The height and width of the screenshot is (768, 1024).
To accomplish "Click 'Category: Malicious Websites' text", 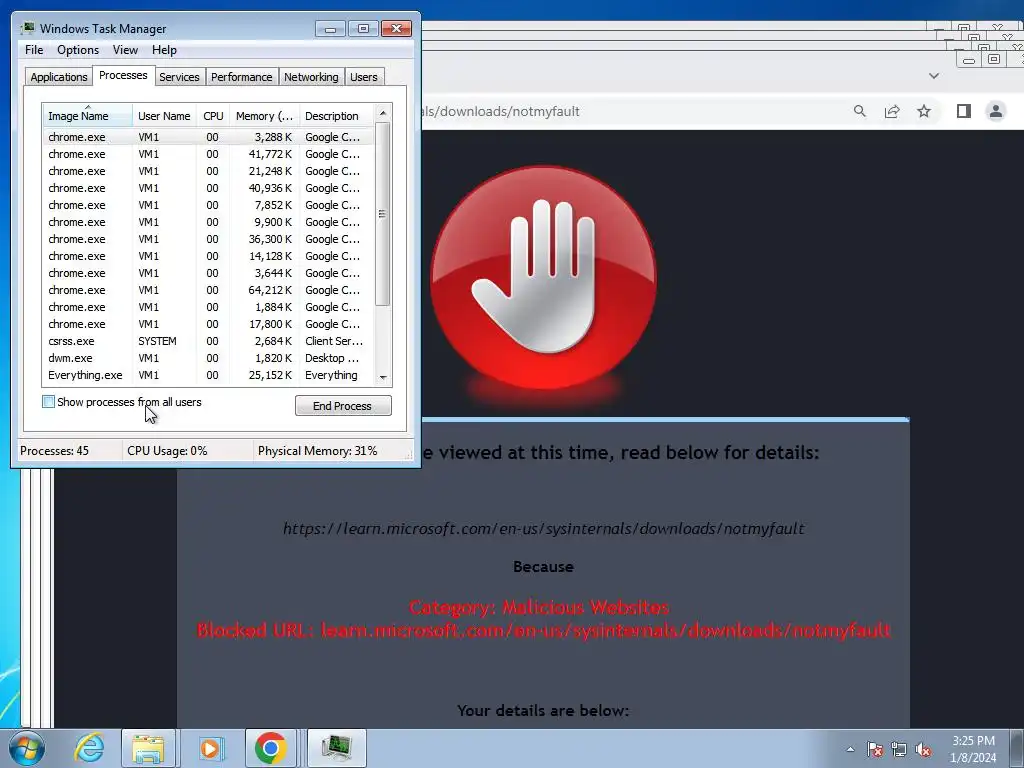I will [x=539, y=607].
